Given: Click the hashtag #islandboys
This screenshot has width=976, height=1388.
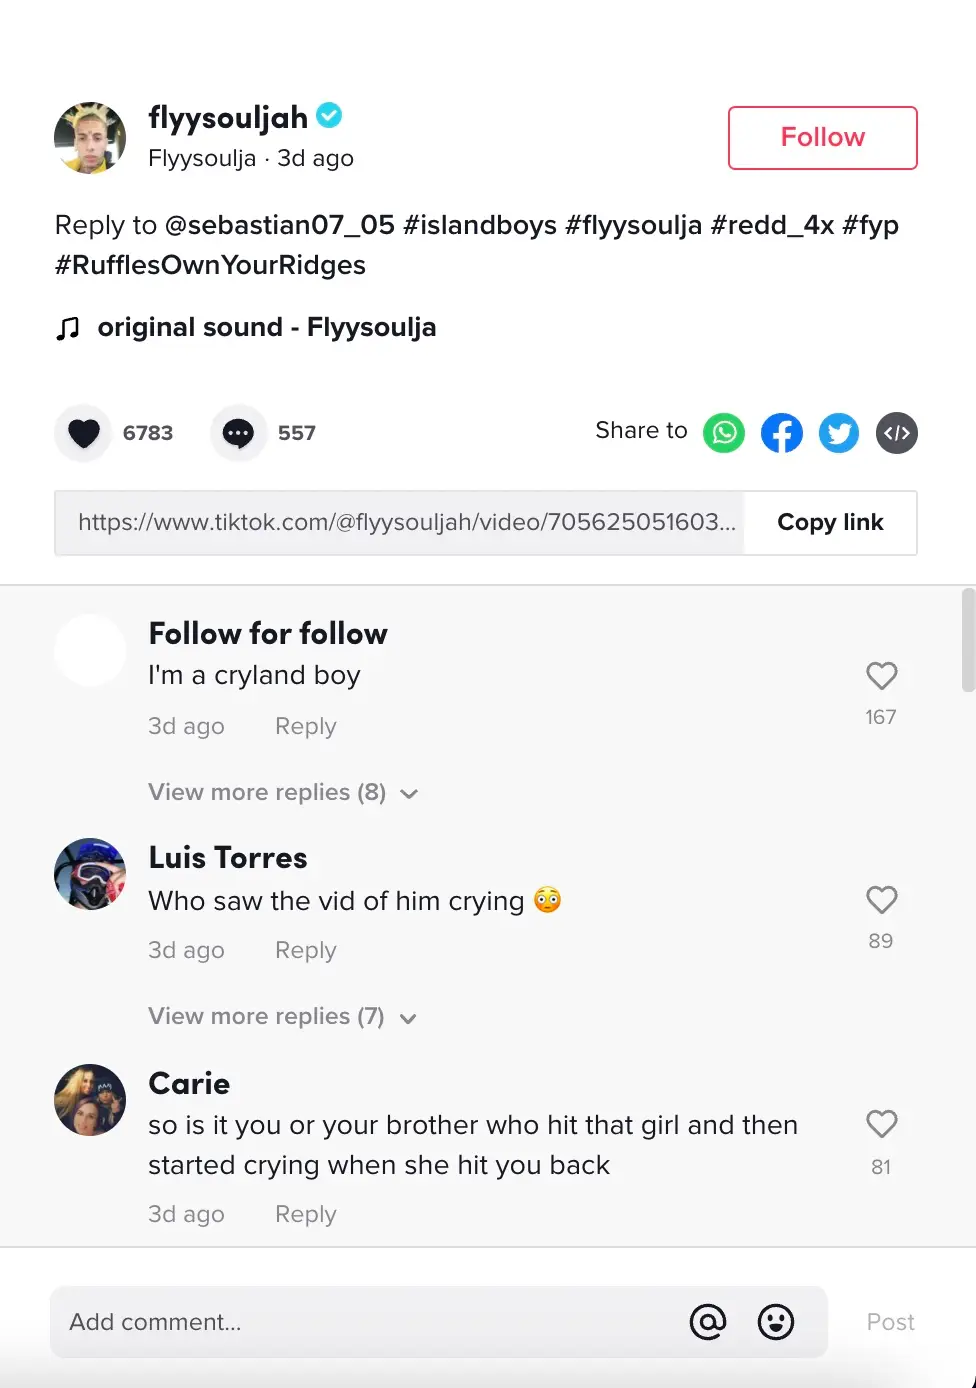Looking at the screenshot, I should [x=480, y=225].
